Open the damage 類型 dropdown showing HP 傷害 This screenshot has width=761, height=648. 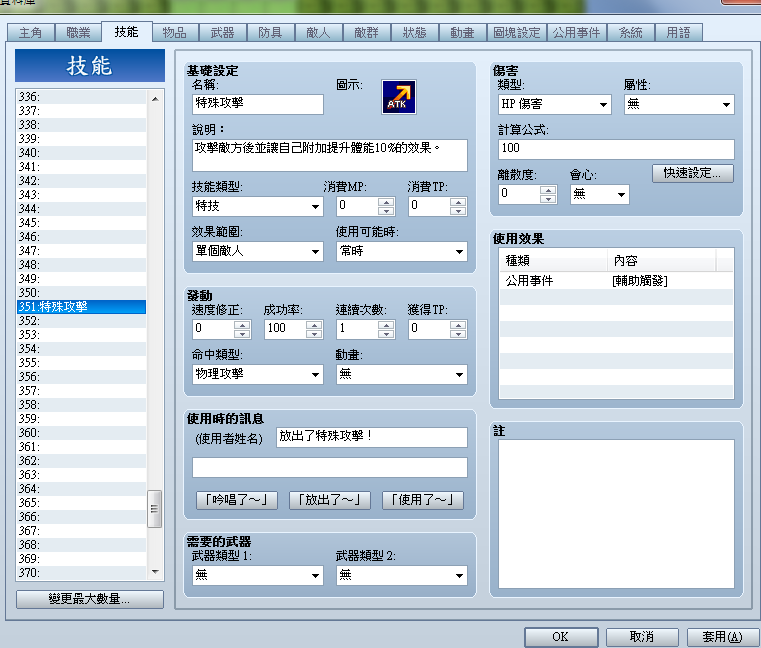click(x=555, y=104)
